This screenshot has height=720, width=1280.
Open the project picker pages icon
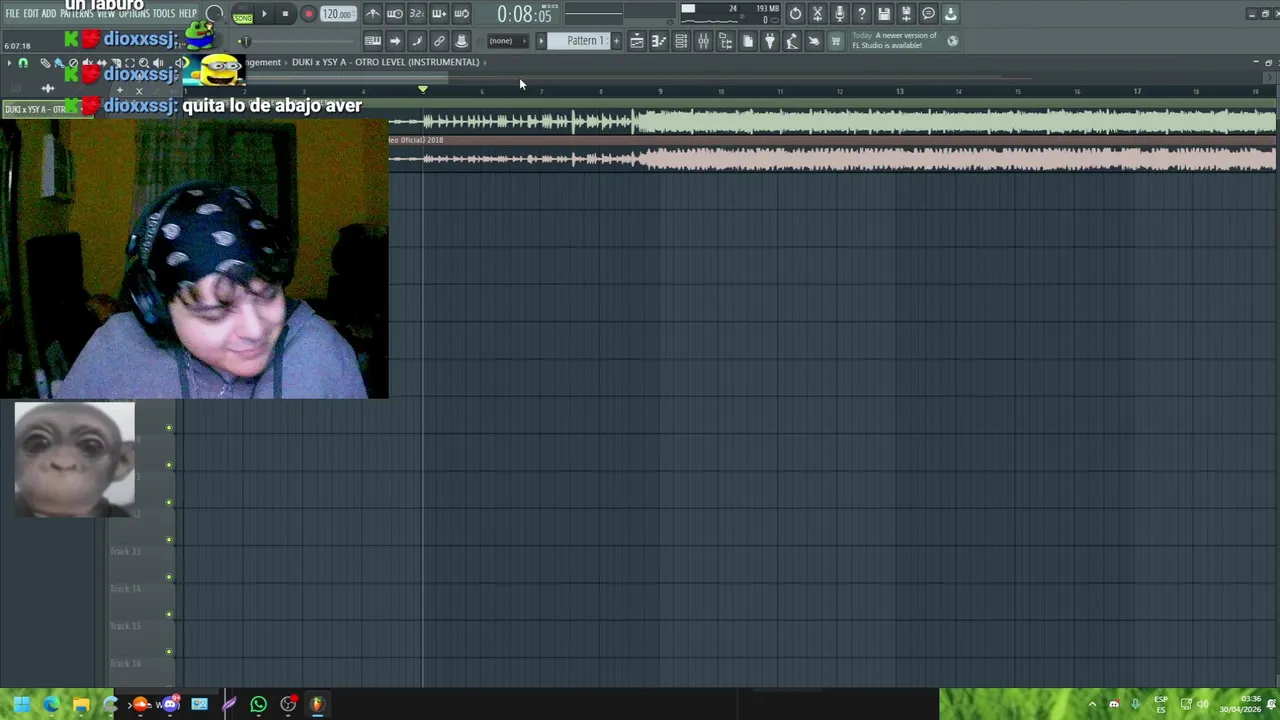tap(747, 41)
